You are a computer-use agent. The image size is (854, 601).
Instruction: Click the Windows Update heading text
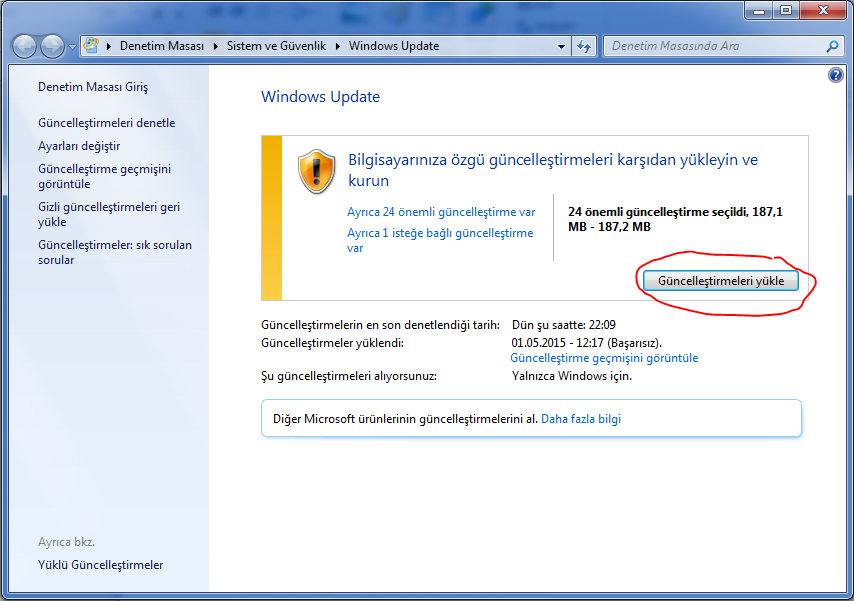tap(320, 96)
